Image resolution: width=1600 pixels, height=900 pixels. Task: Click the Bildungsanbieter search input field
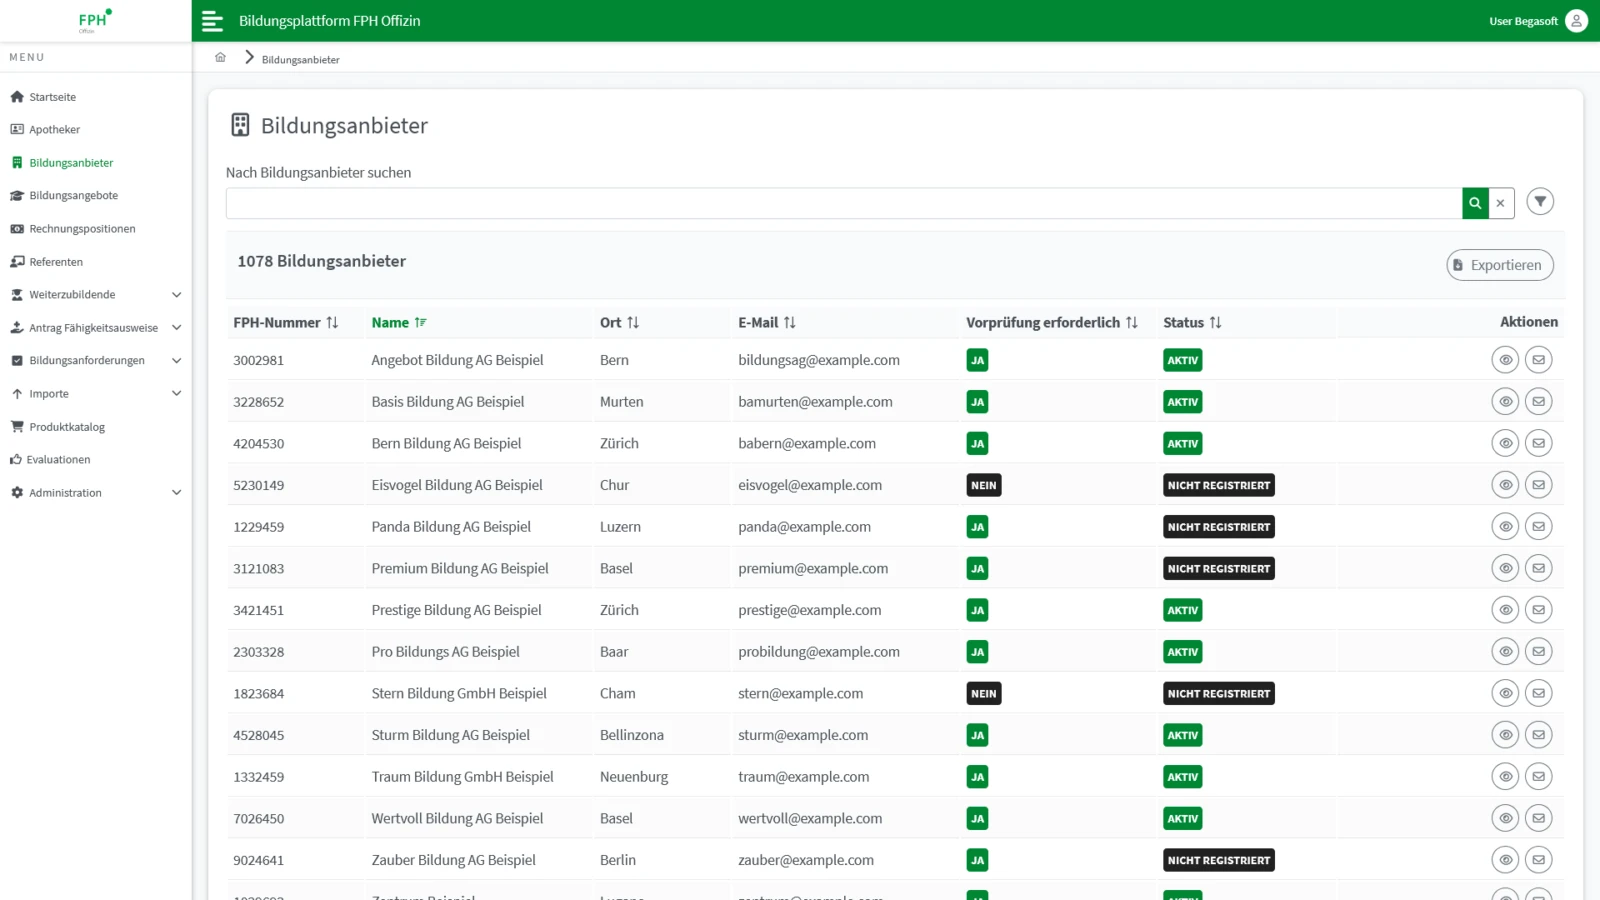pos(843,203)
